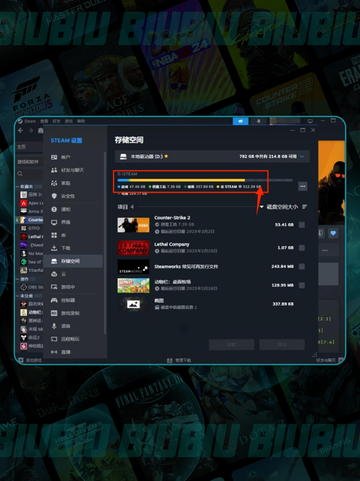The image size is (360, 481).
Task: Select the highlighted 存储空间 Storage tab
Action: [x=73, y=261]
